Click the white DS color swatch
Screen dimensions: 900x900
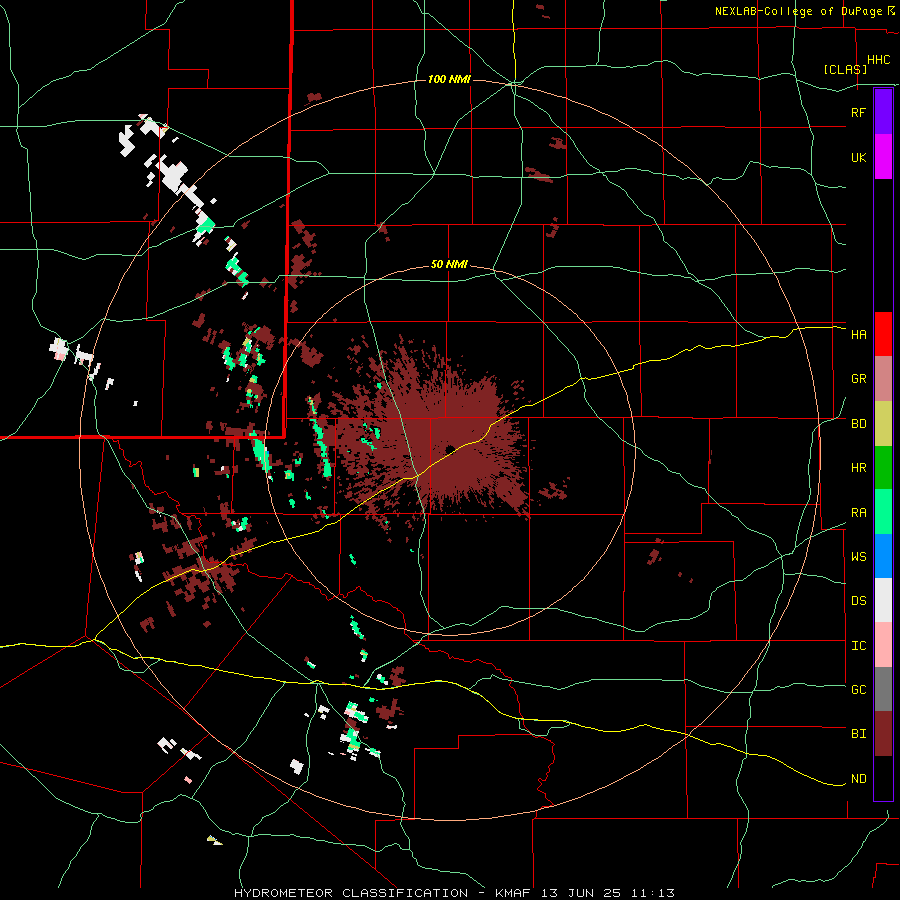point(883,600)
